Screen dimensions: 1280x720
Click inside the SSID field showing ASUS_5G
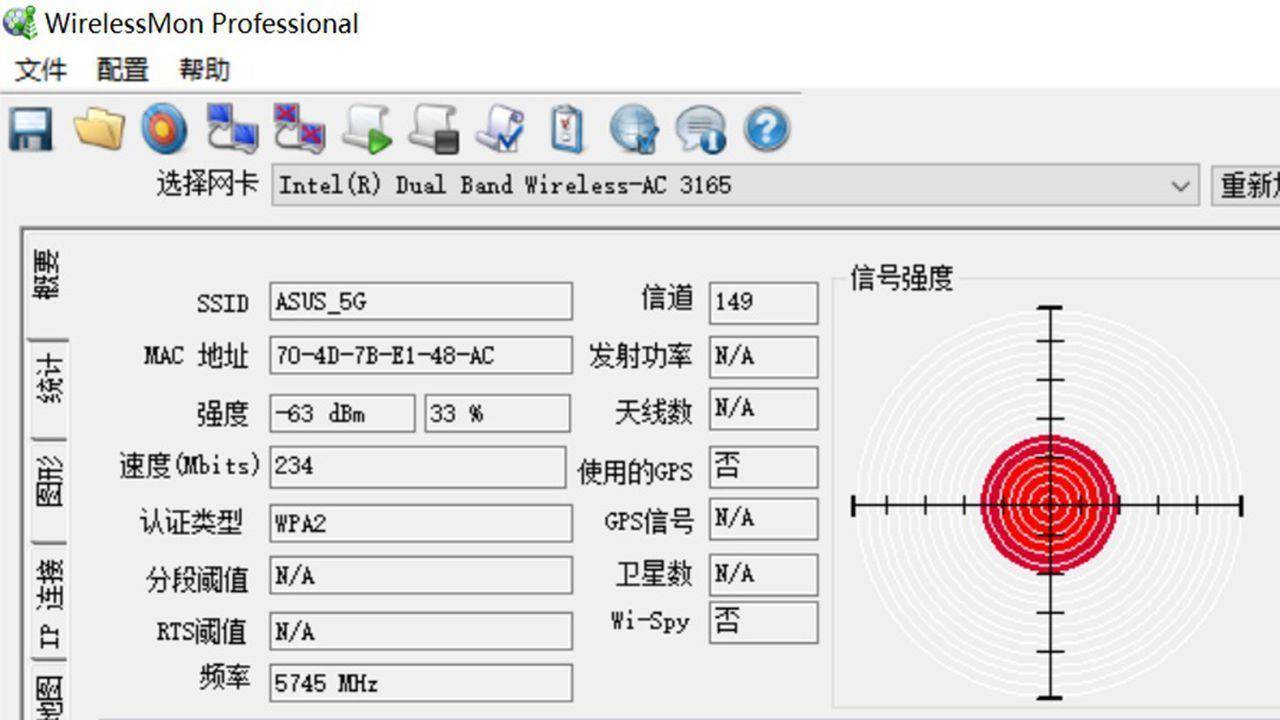420,301
